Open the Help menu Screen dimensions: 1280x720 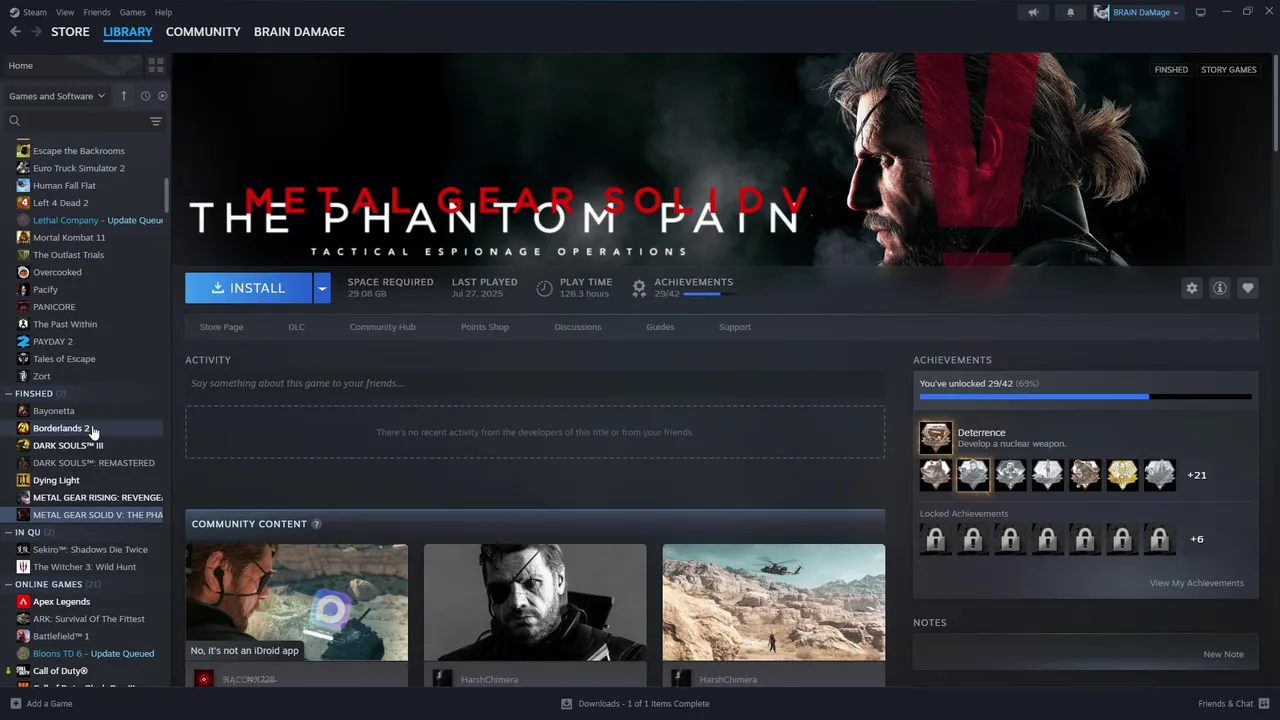(x=163, y=12)
